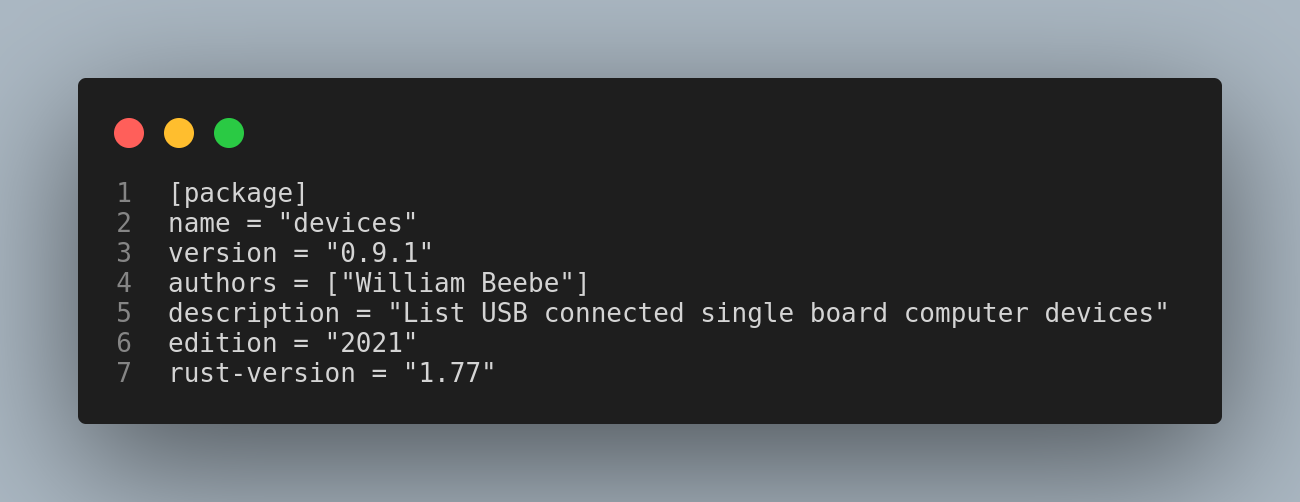Click the "William Beebe" author string

coord(457,283)
